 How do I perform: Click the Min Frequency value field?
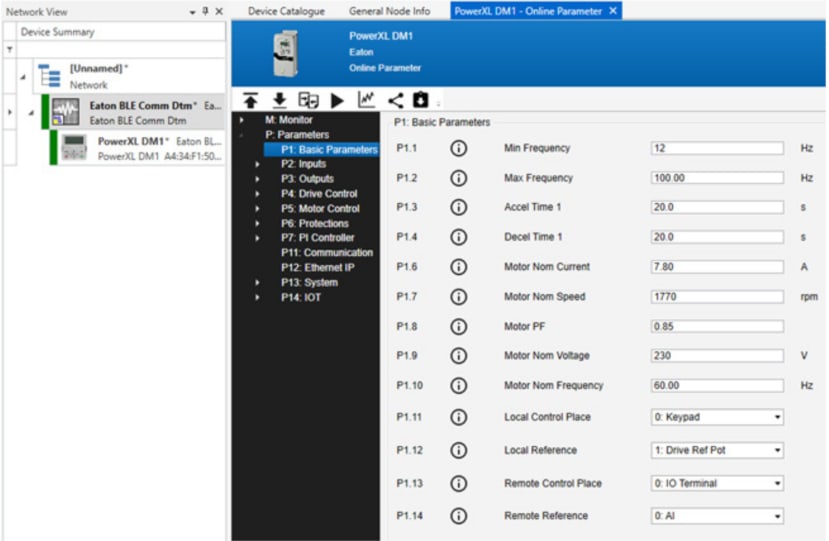717,148
